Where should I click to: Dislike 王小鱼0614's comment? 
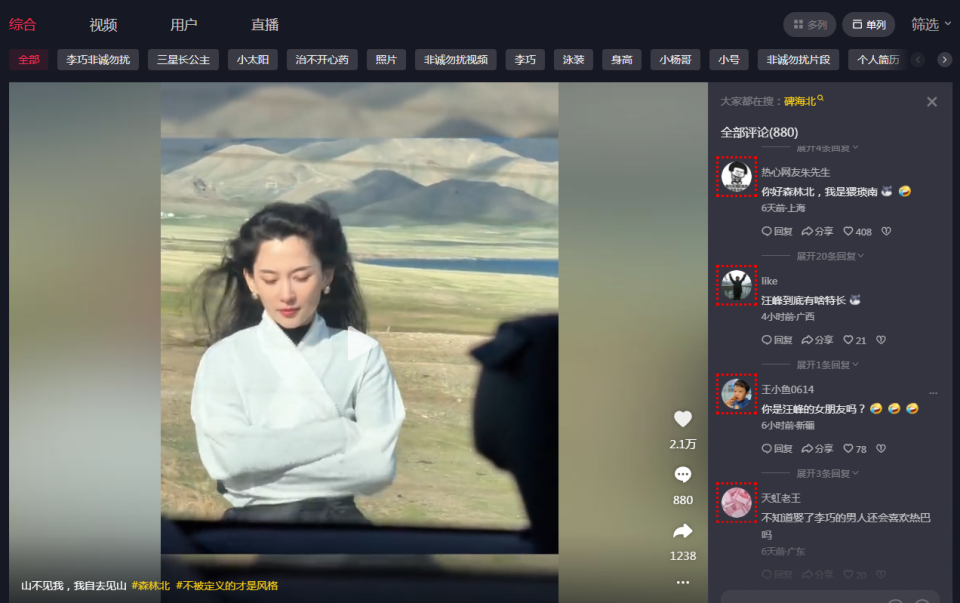[881, 449]
